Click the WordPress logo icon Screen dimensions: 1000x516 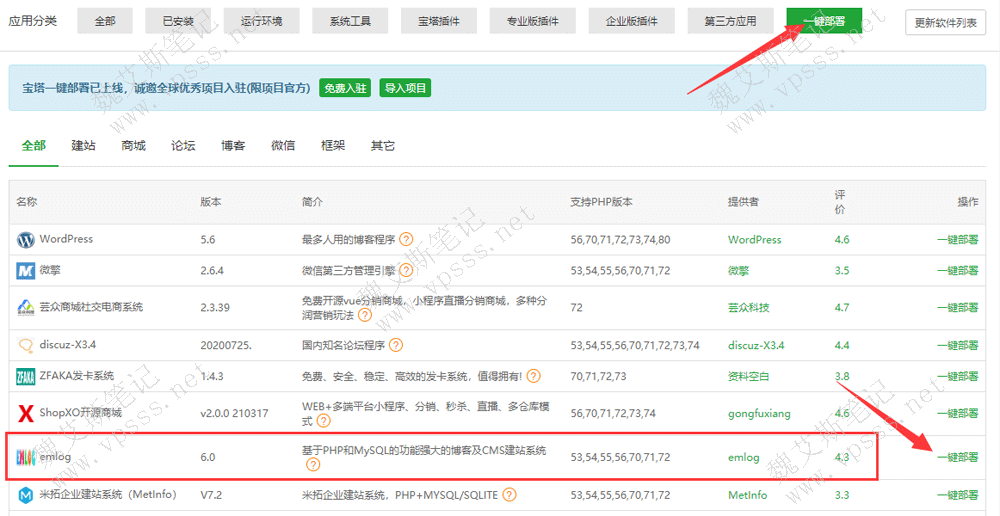(x=26, y=240)
